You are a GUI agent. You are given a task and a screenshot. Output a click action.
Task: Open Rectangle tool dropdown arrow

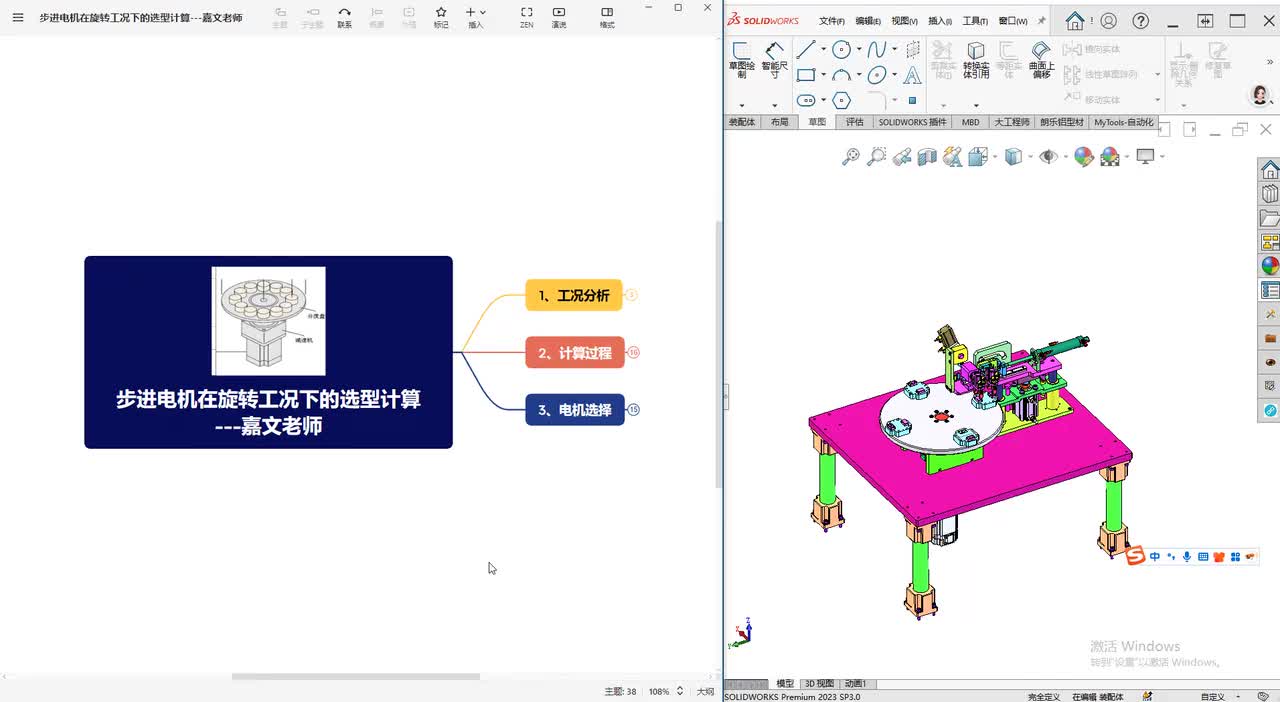(x=823, y=75)
